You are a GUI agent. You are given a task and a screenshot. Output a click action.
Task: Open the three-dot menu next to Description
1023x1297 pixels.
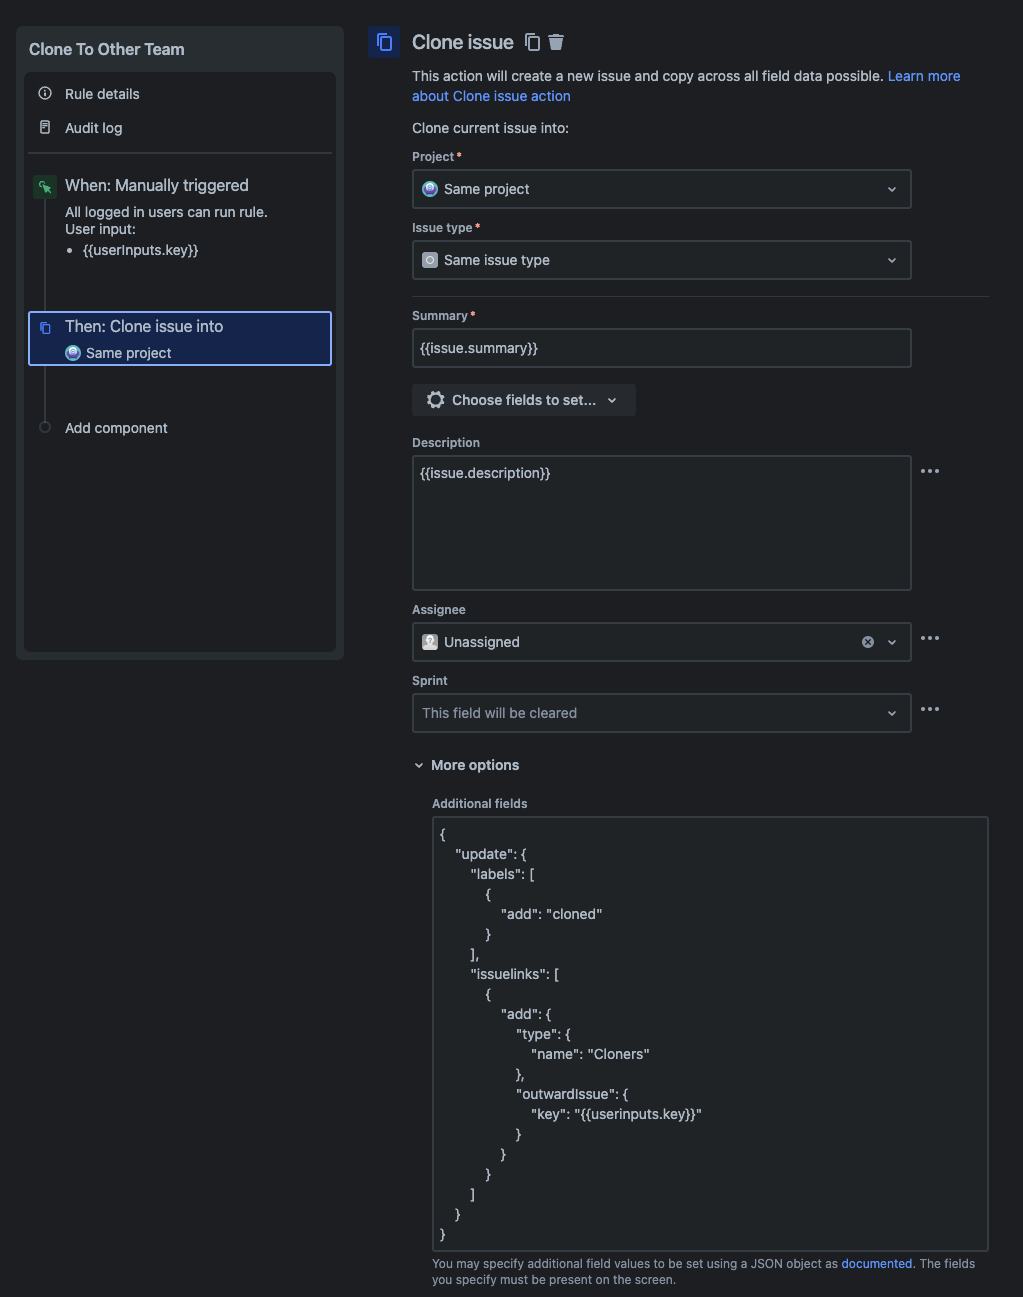(x=930, y=471)
